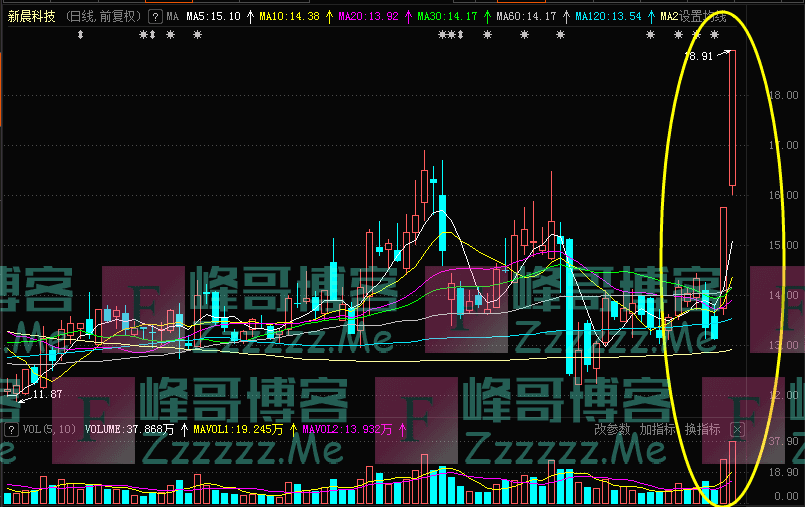Click the leftmost double-arrow event marker
This screenshot has height=507, width=805.
[x=80, y=35]
